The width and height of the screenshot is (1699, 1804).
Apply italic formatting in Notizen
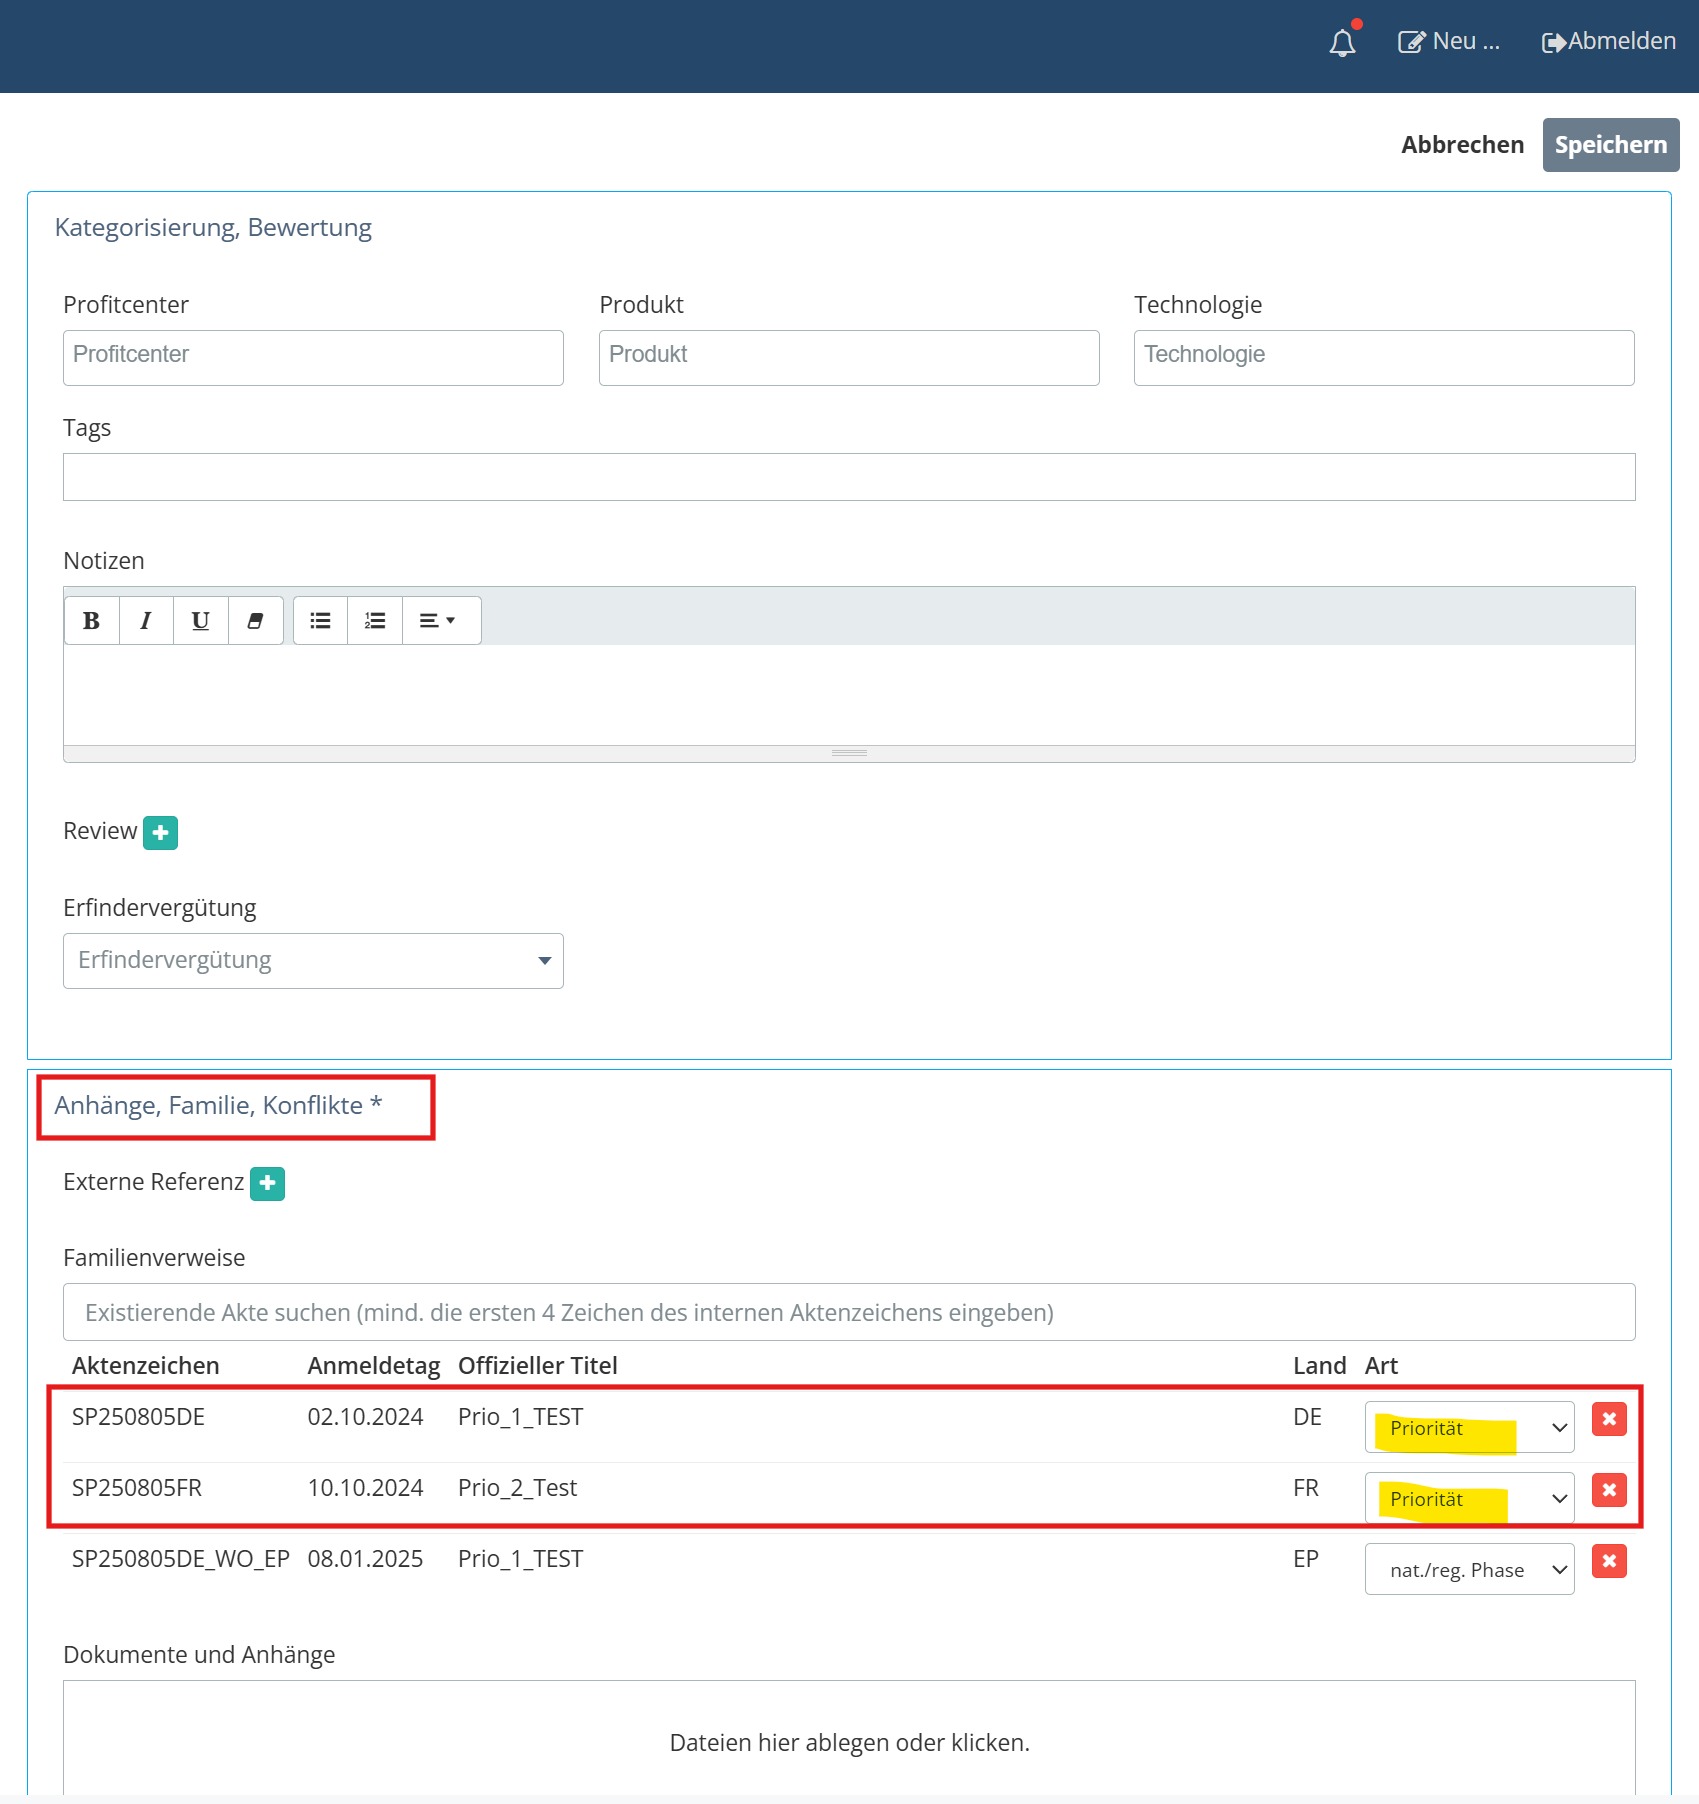click(146, 621)
